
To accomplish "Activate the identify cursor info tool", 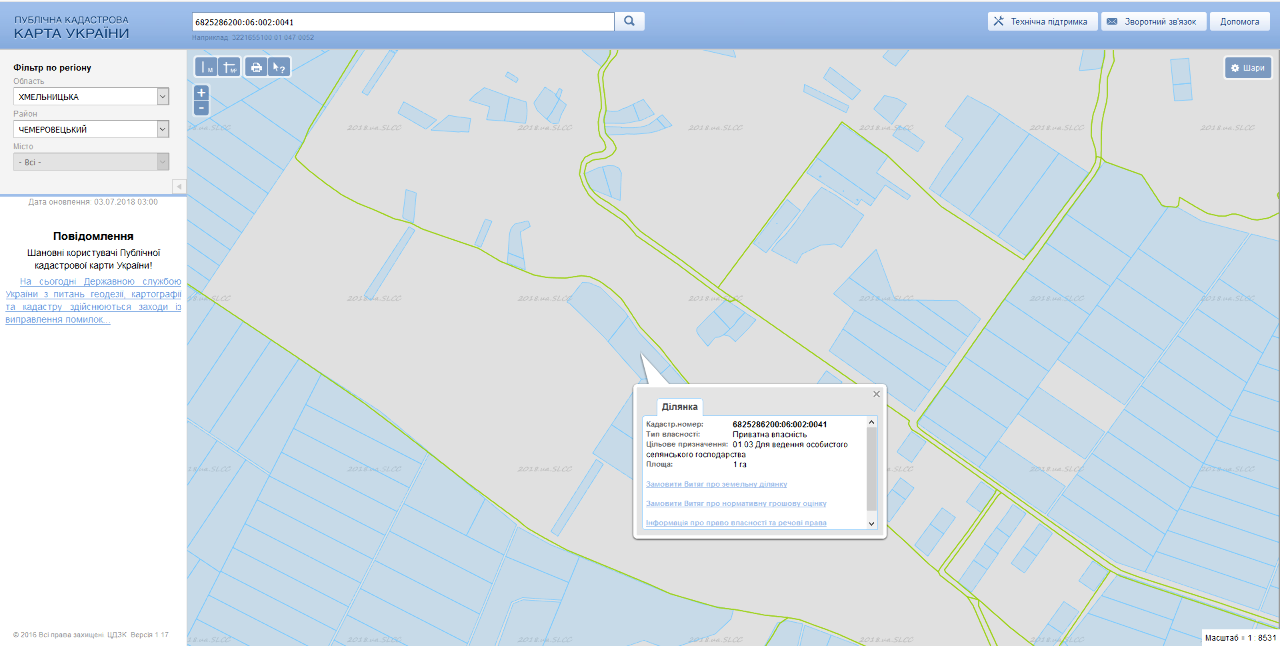I will point(279,67).
